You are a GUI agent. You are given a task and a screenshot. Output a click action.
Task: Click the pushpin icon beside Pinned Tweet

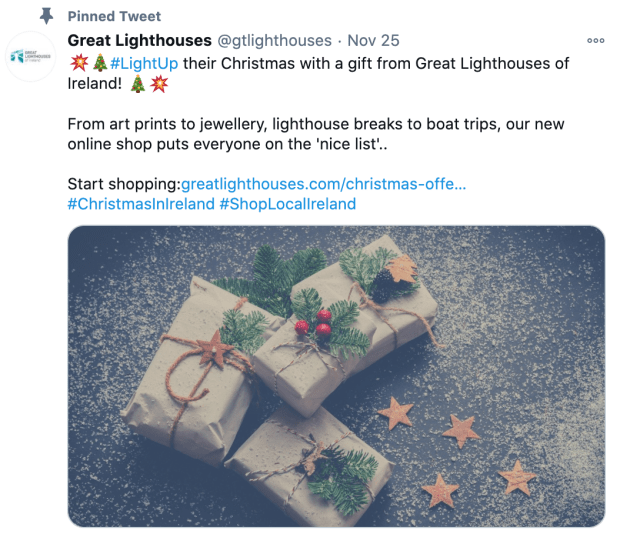point(47,16)
